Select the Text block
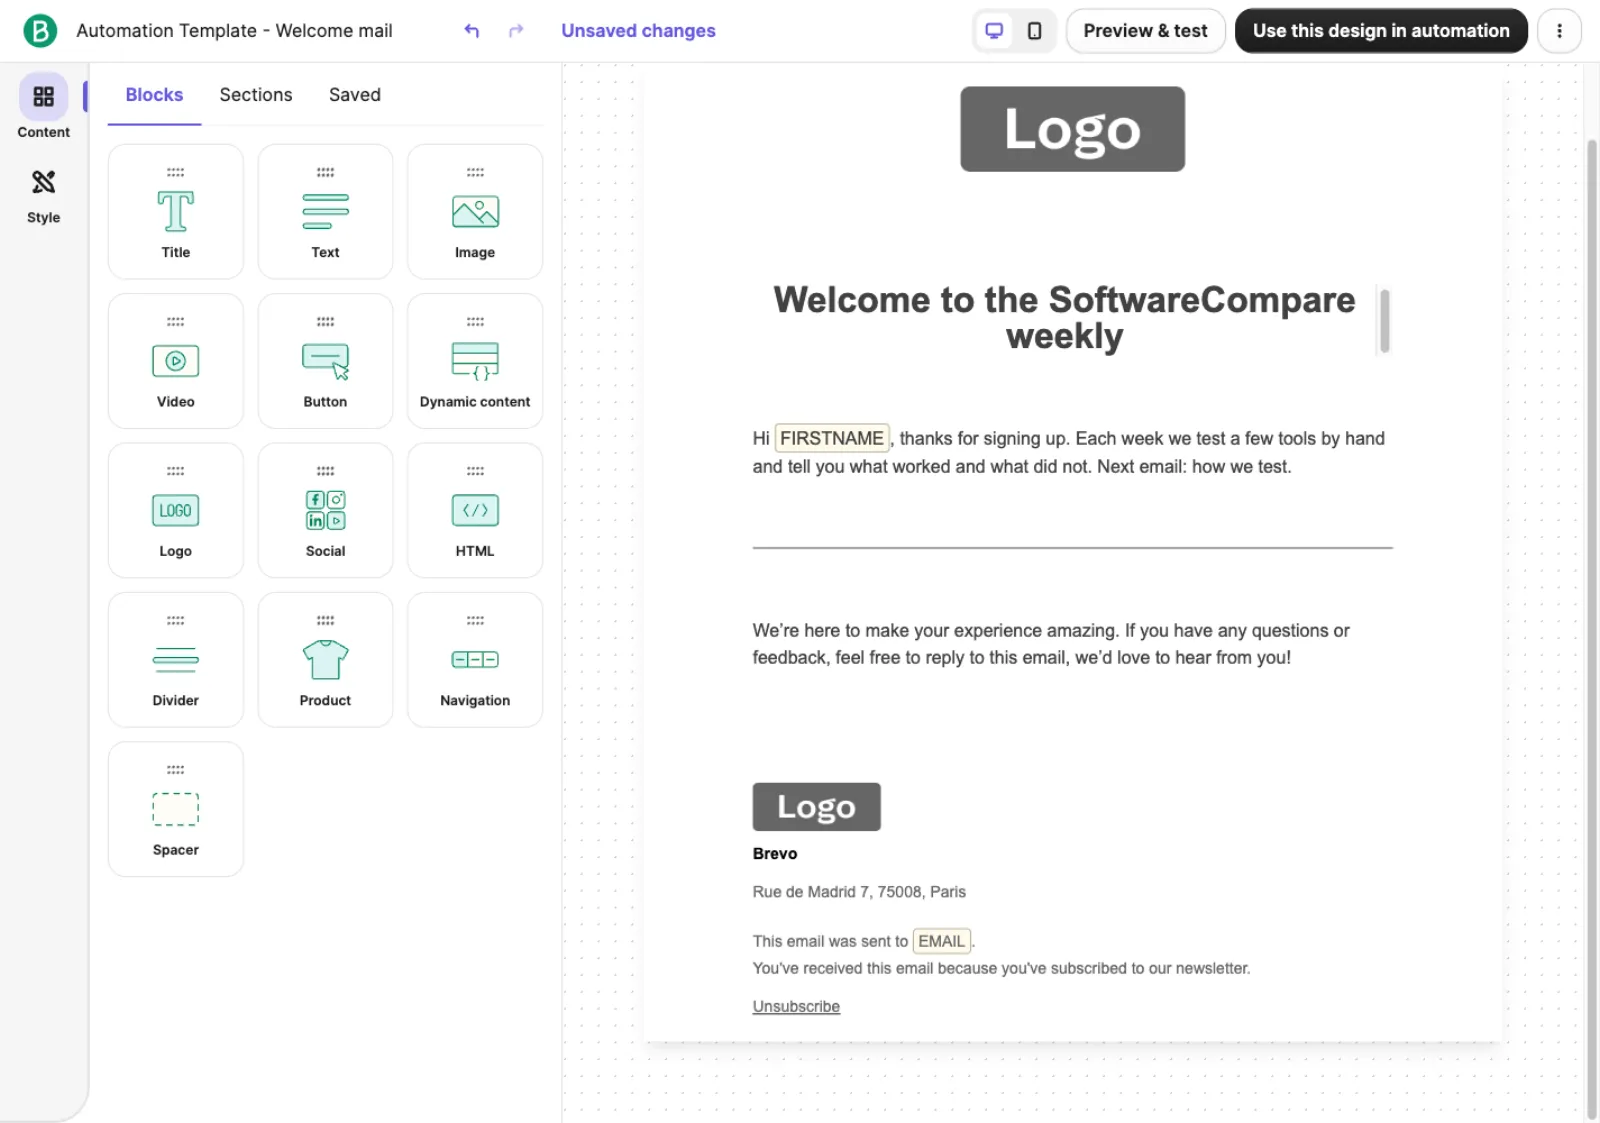The width and height of the screenshot is (1600, 1123). tap(325, 212)
